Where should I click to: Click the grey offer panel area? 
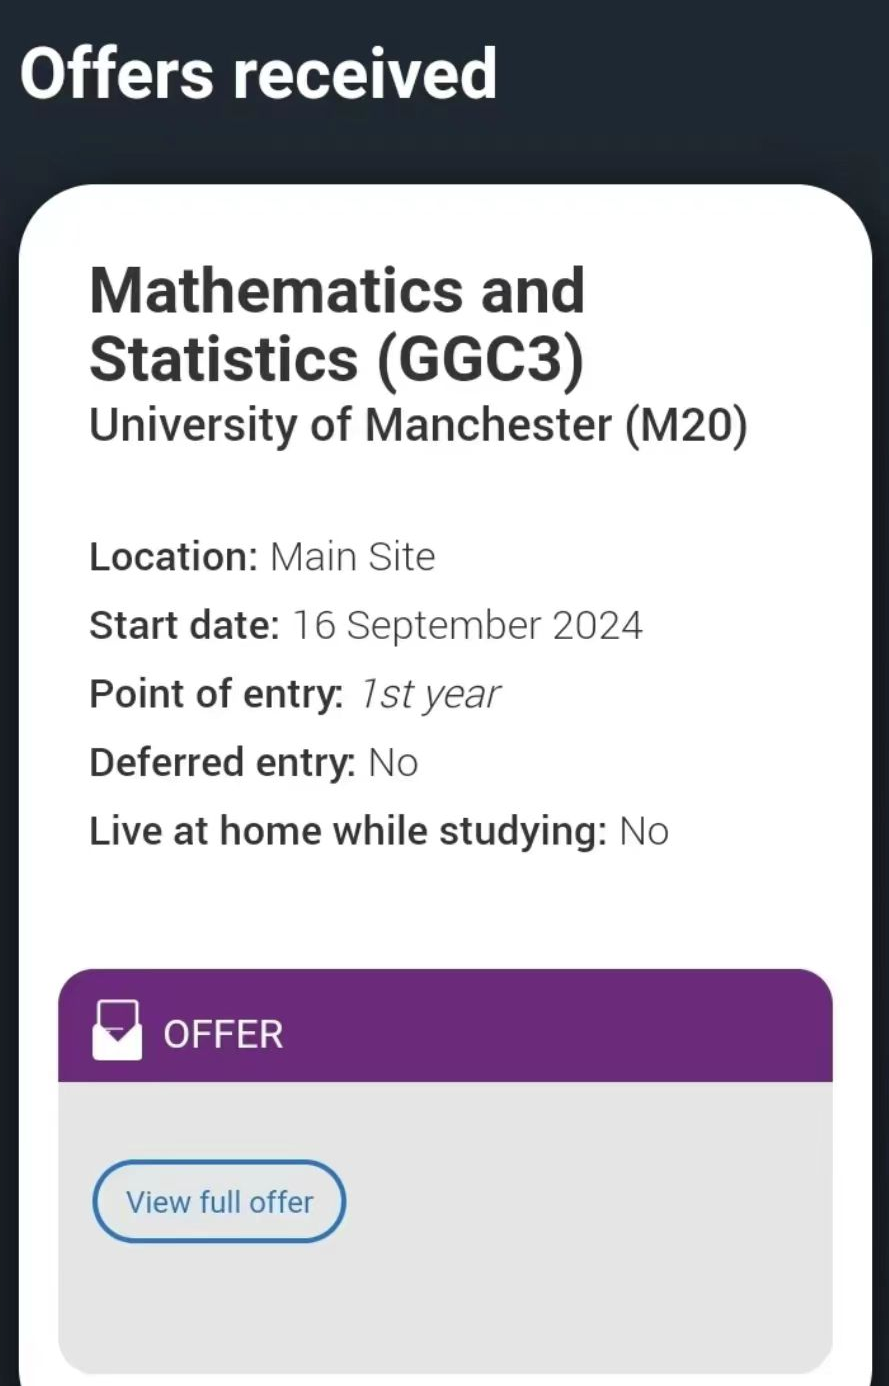point(445,1227)
